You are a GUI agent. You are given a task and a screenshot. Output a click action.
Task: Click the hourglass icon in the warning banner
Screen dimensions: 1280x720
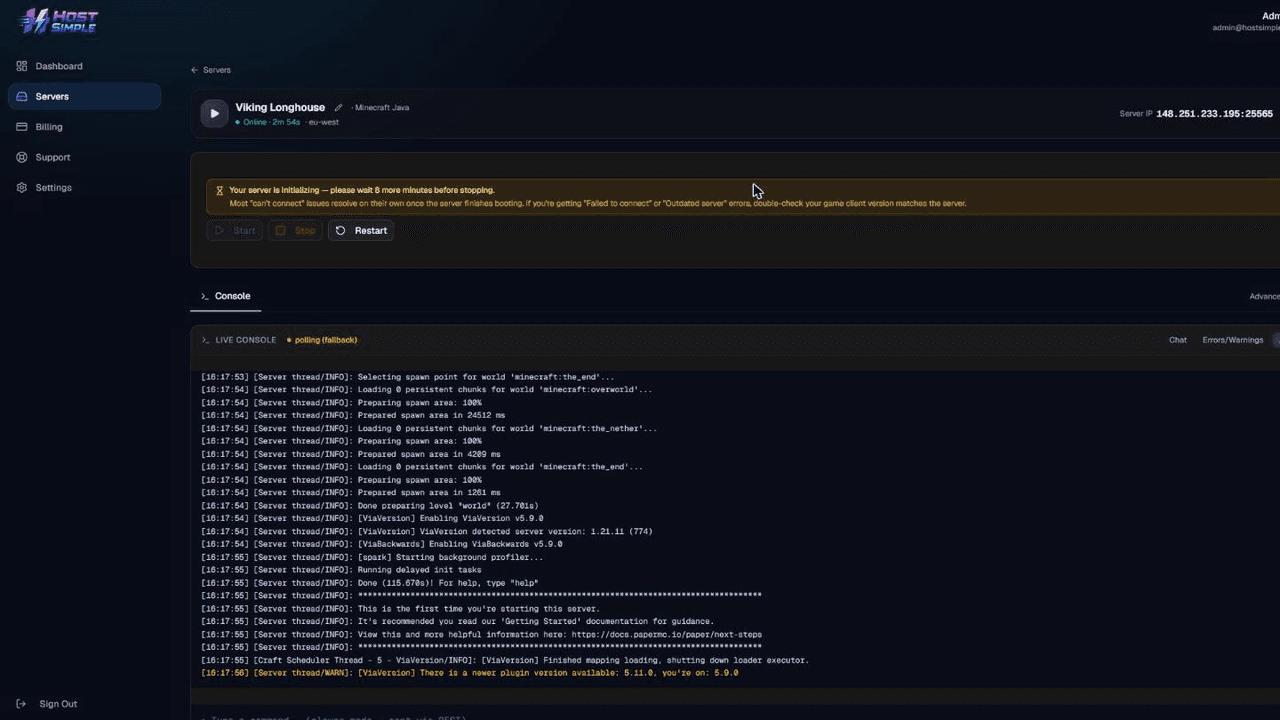pos(220,190)
